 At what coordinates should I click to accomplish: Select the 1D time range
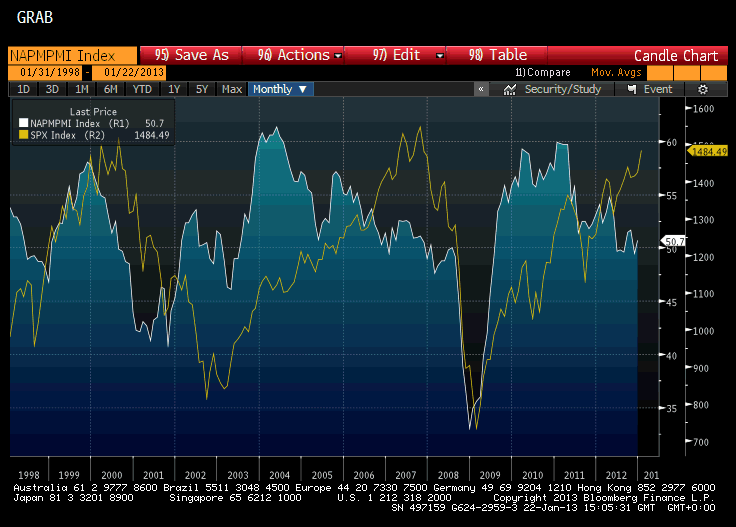coord(23,89)
